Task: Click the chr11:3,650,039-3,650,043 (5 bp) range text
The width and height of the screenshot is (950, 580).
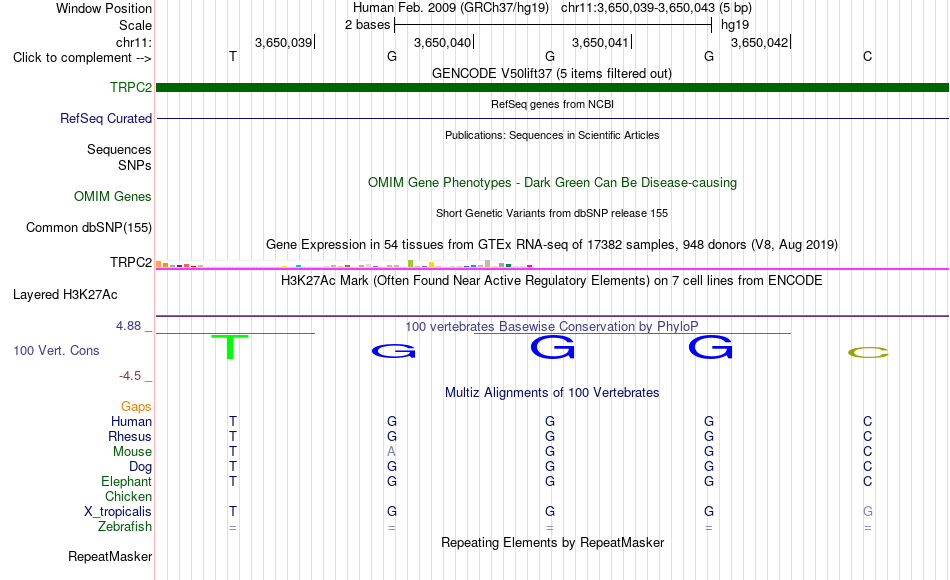Action: [656, 8]
